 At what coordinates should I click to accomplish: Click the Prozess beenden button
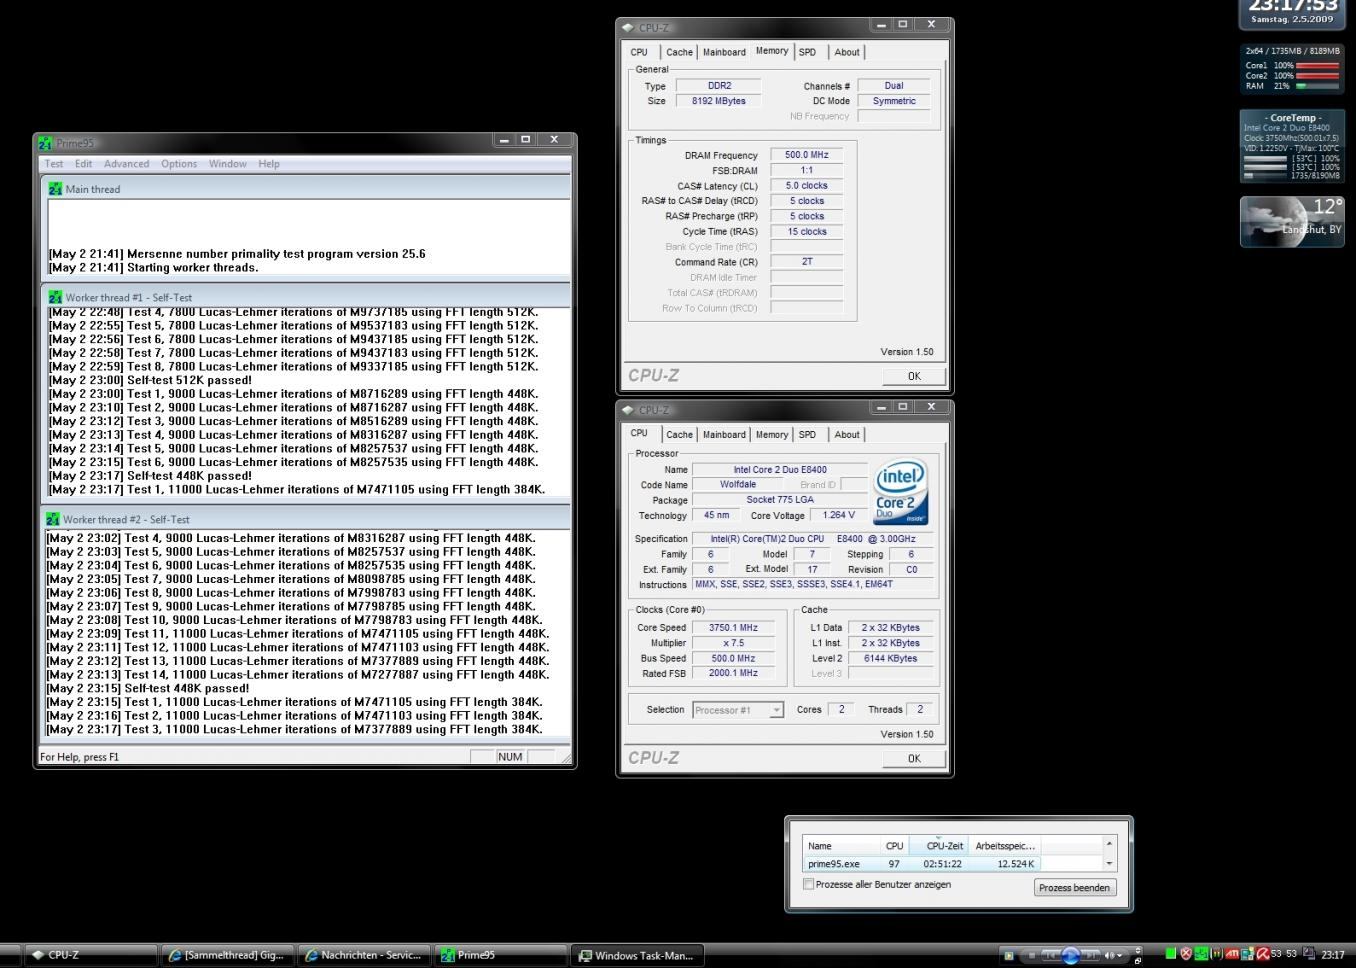click(1074, 887)
